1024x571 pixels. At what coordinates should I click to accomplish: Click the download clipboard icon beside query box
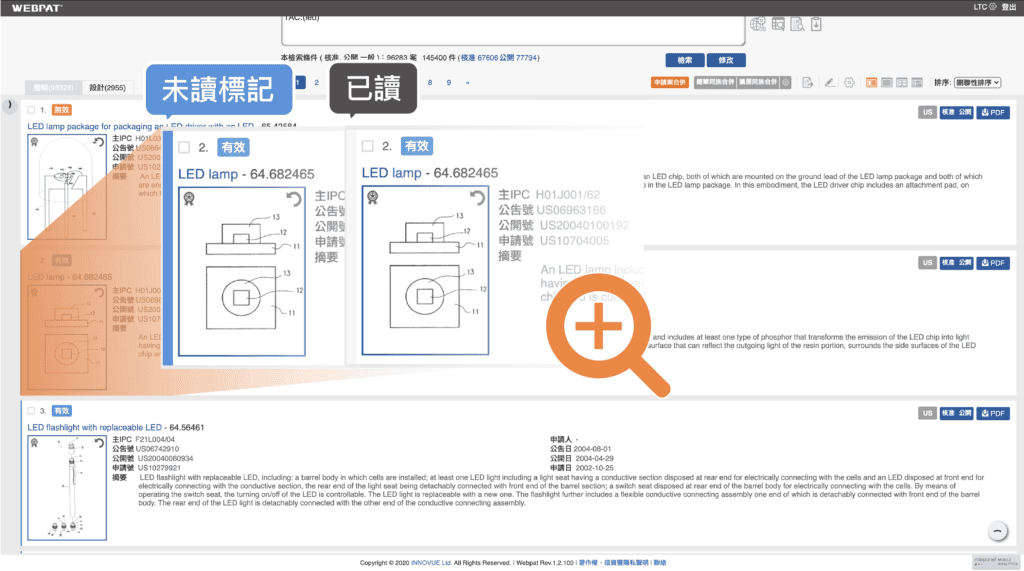pyautogui.click(x=817, y=22)
